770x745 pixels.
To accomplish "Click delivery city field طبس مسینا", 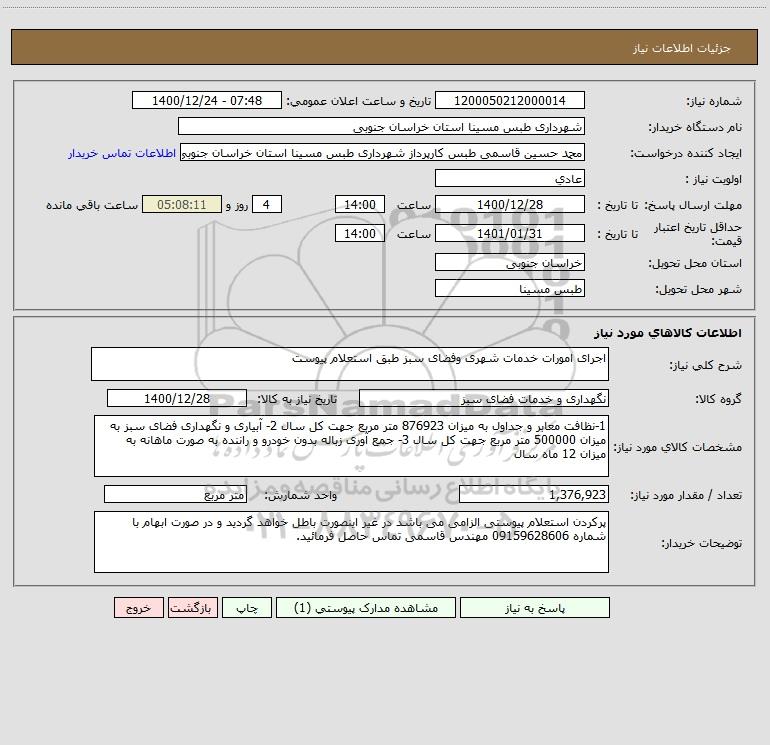I will pyautogui.click(x=510, y=288).
